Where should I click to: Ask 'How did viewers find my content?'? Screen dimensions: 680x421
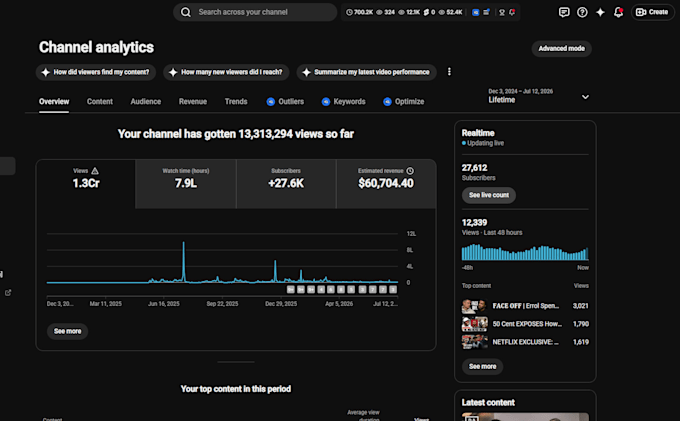click(x=95, y=72)
